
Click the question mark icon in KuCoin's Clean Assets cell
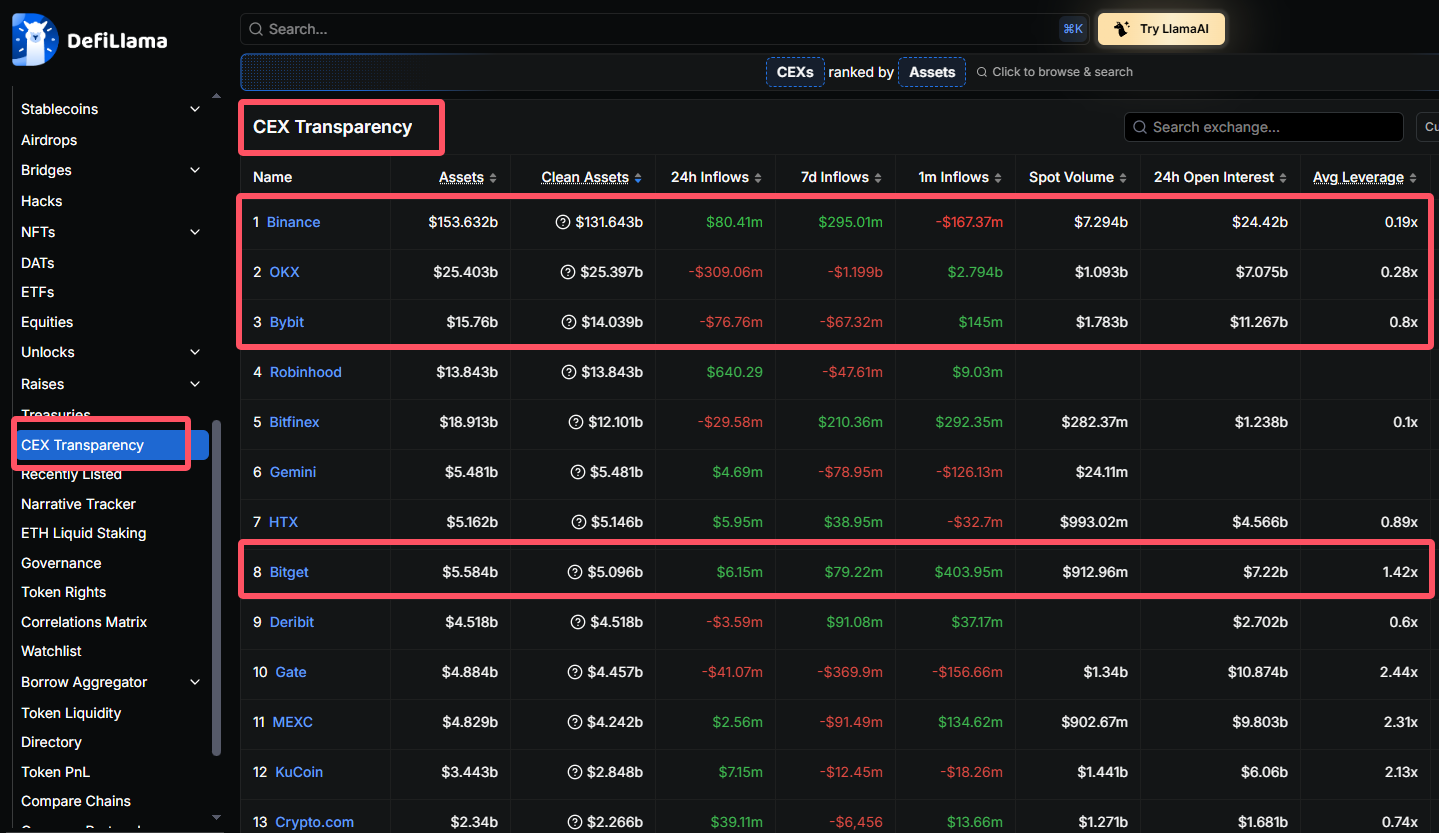click(x=574, y=772)
